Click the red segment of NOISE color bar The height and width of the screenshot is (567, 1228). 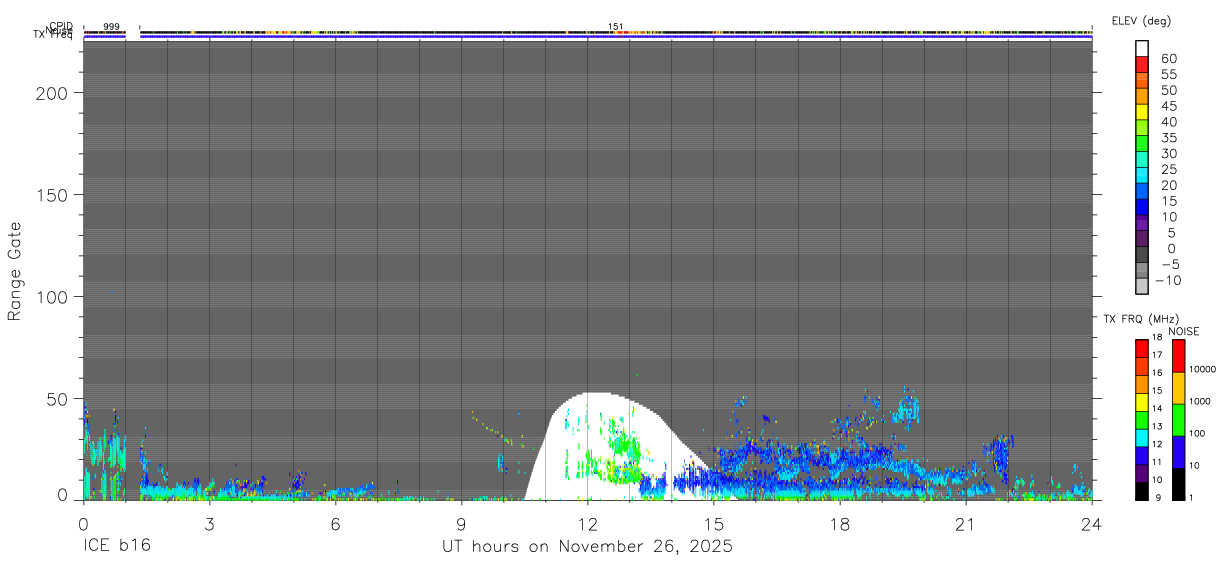point(1178,356)
